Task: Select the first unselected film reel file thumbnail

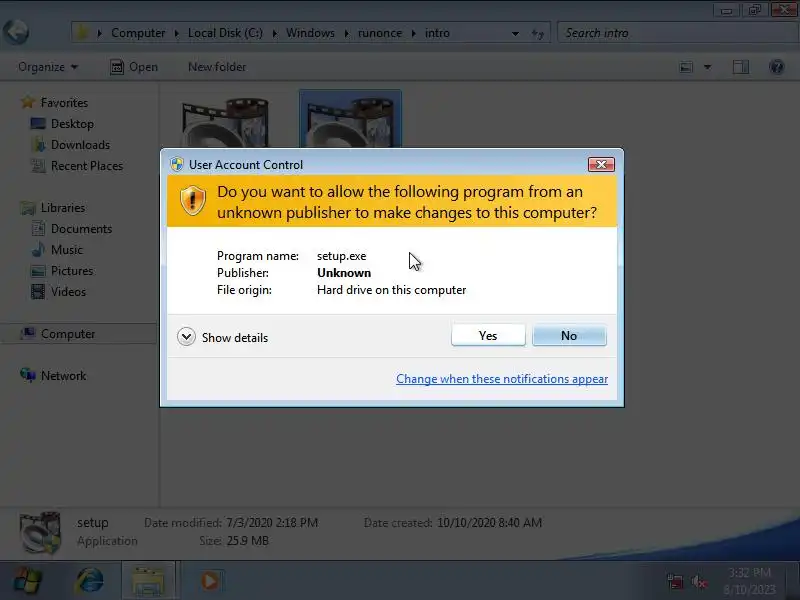Action: pyautogui.click(x=226, y=122)
